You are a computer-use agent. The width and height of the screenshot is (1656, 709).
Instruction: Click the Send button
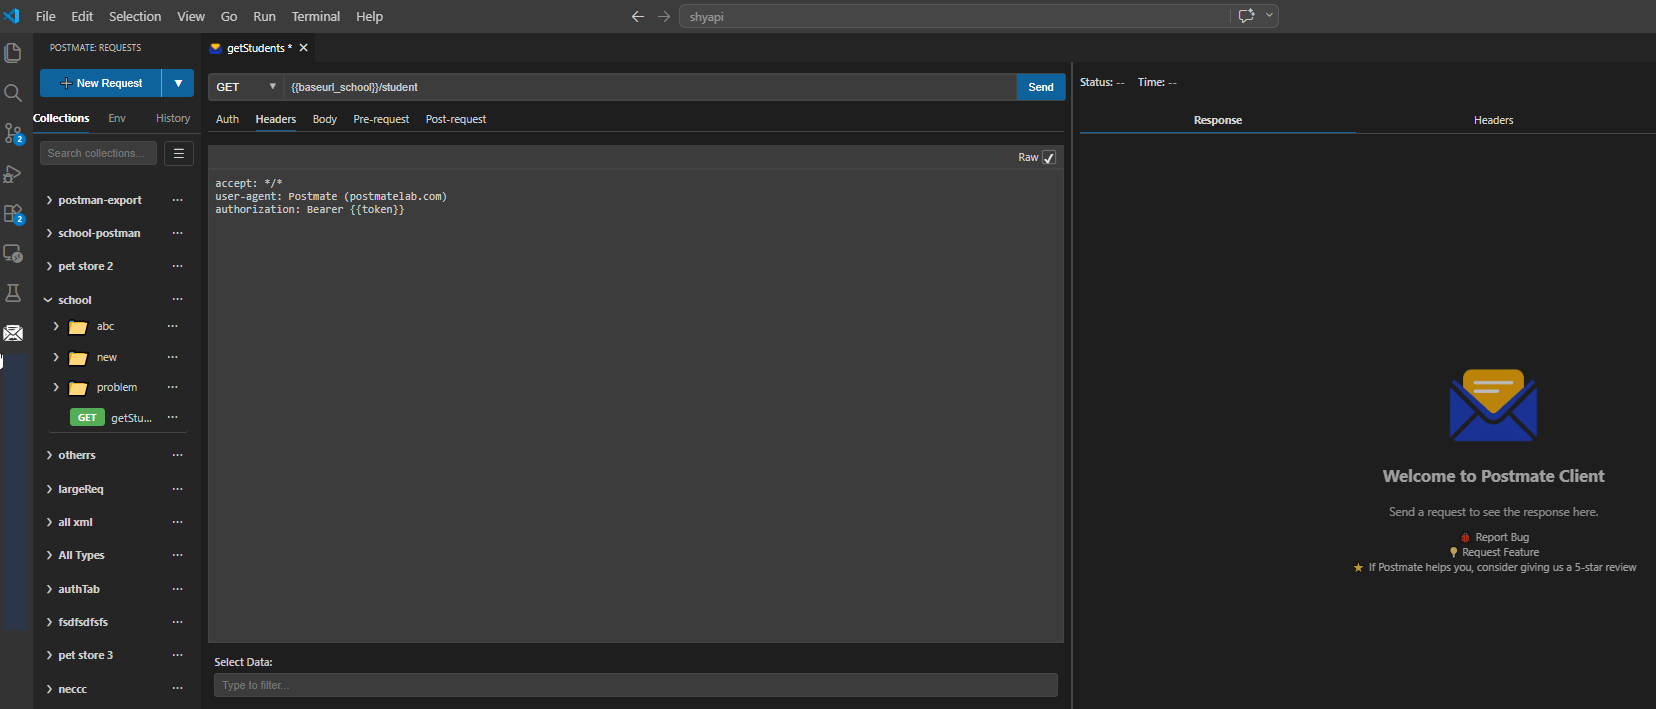(1041, 87)
